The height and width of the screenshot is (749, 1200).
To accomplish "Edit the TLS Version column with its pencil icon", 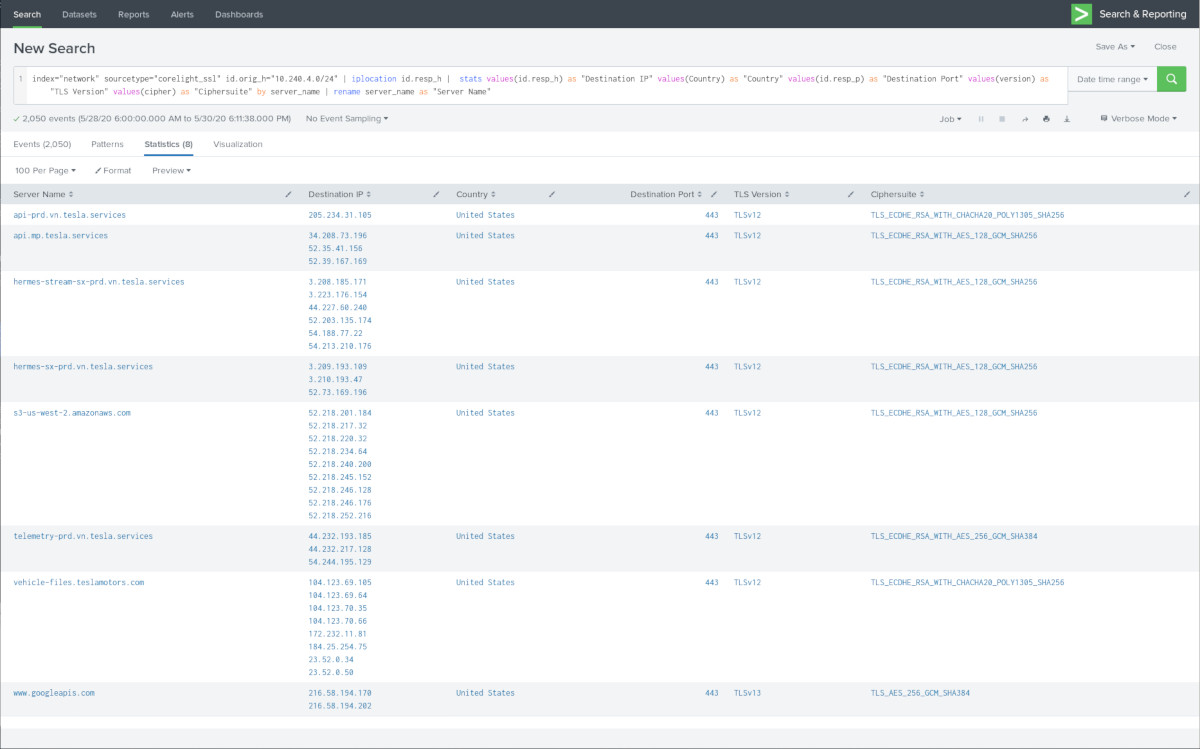I will pos(851,194).
